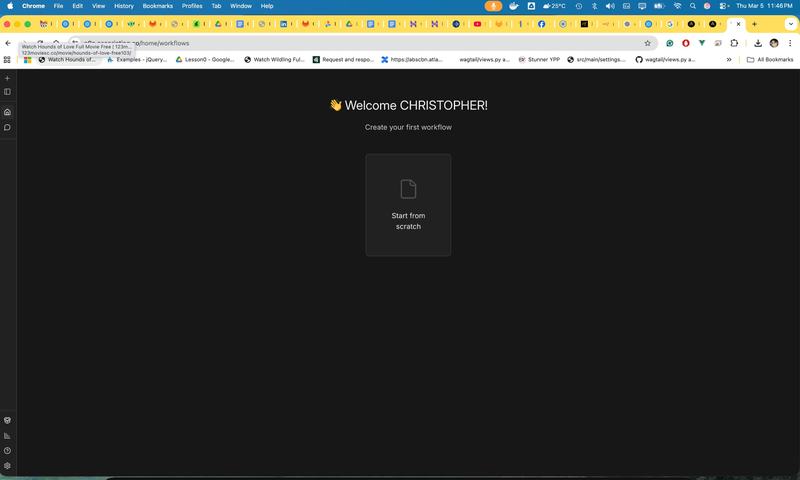Open the Bookmarks menu in menu bar
Screen dimensions: 800x480
[x=157, y=6]
